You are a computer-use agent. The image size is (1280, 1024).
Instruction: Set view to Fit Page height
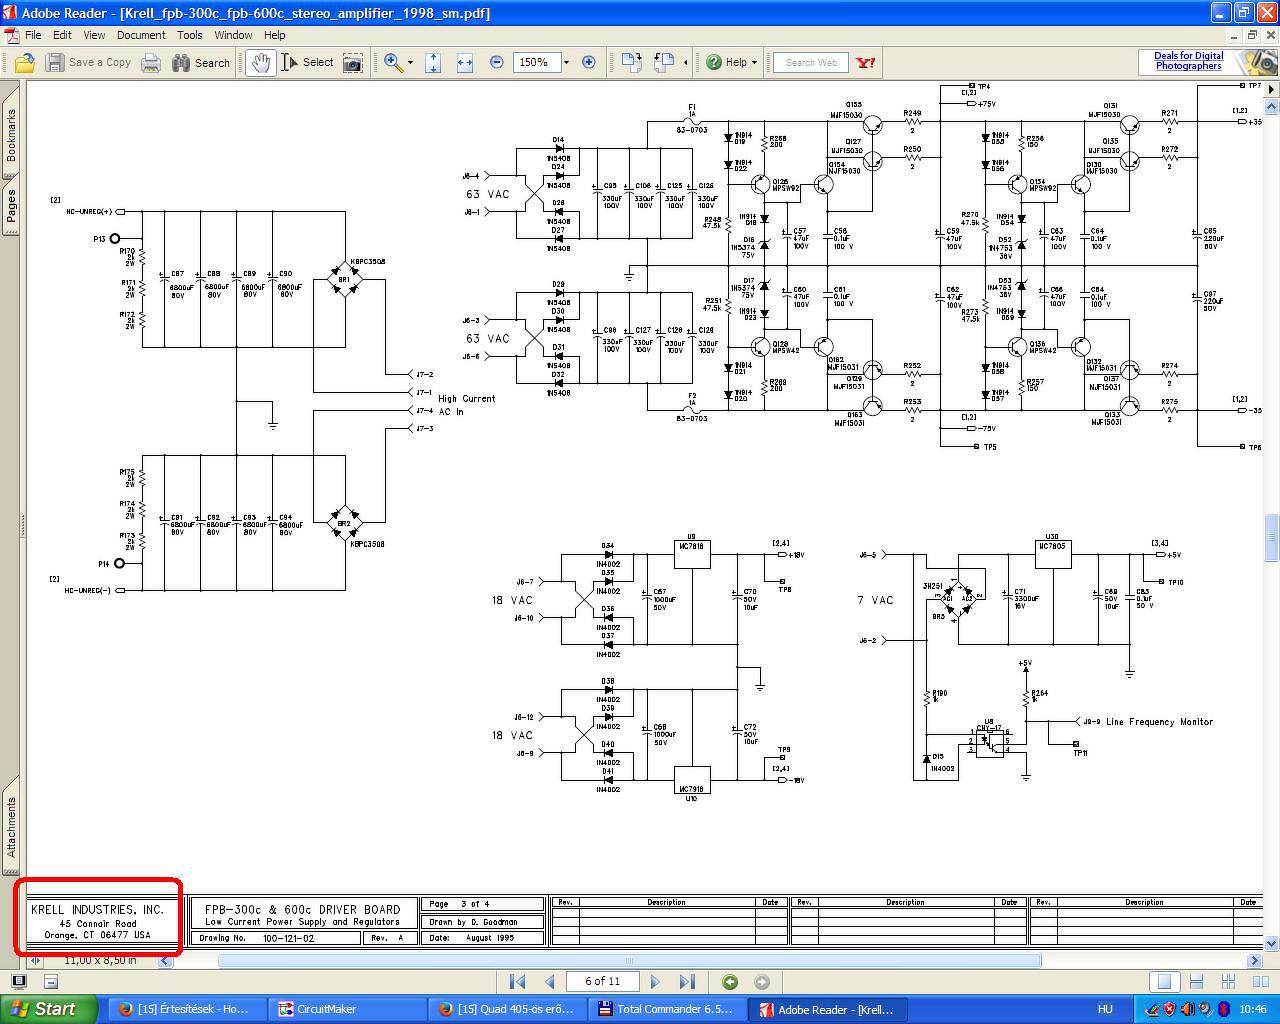coord(433,62)
